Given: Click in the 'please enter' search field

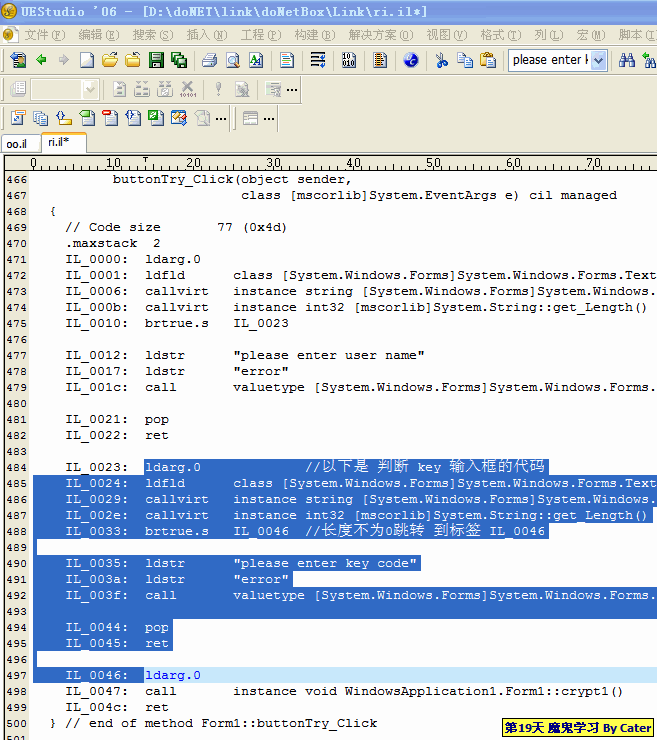Looking at the screenshot, I should click(550, 60).
